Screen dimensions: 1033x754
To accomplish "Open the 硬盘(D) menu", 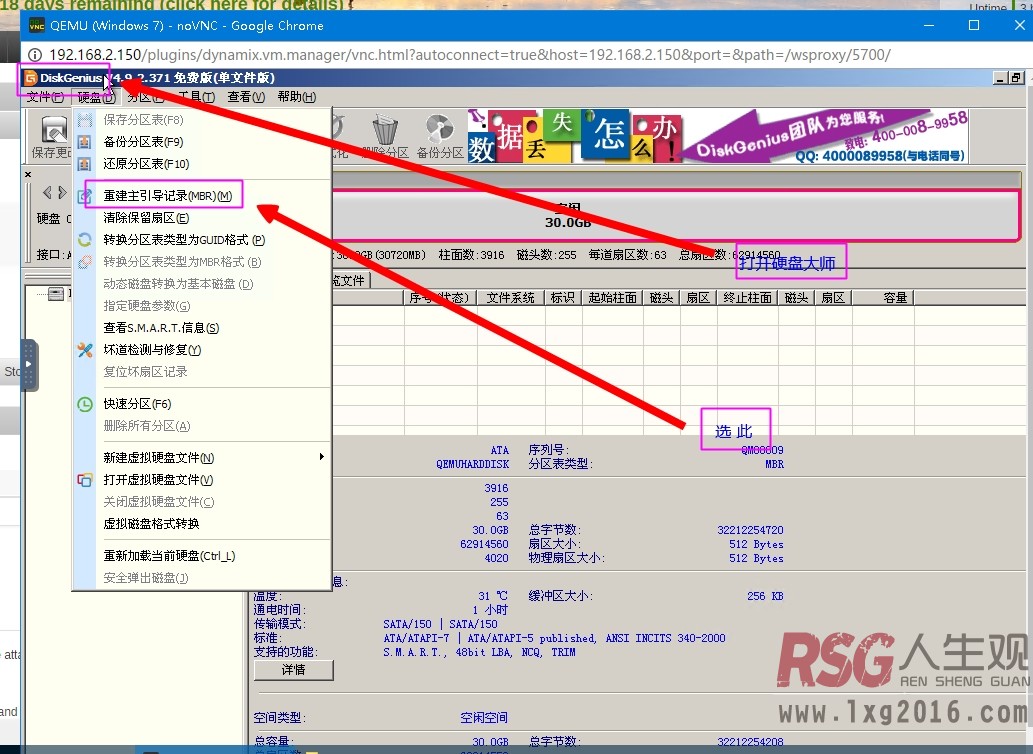I will (96, 97).
